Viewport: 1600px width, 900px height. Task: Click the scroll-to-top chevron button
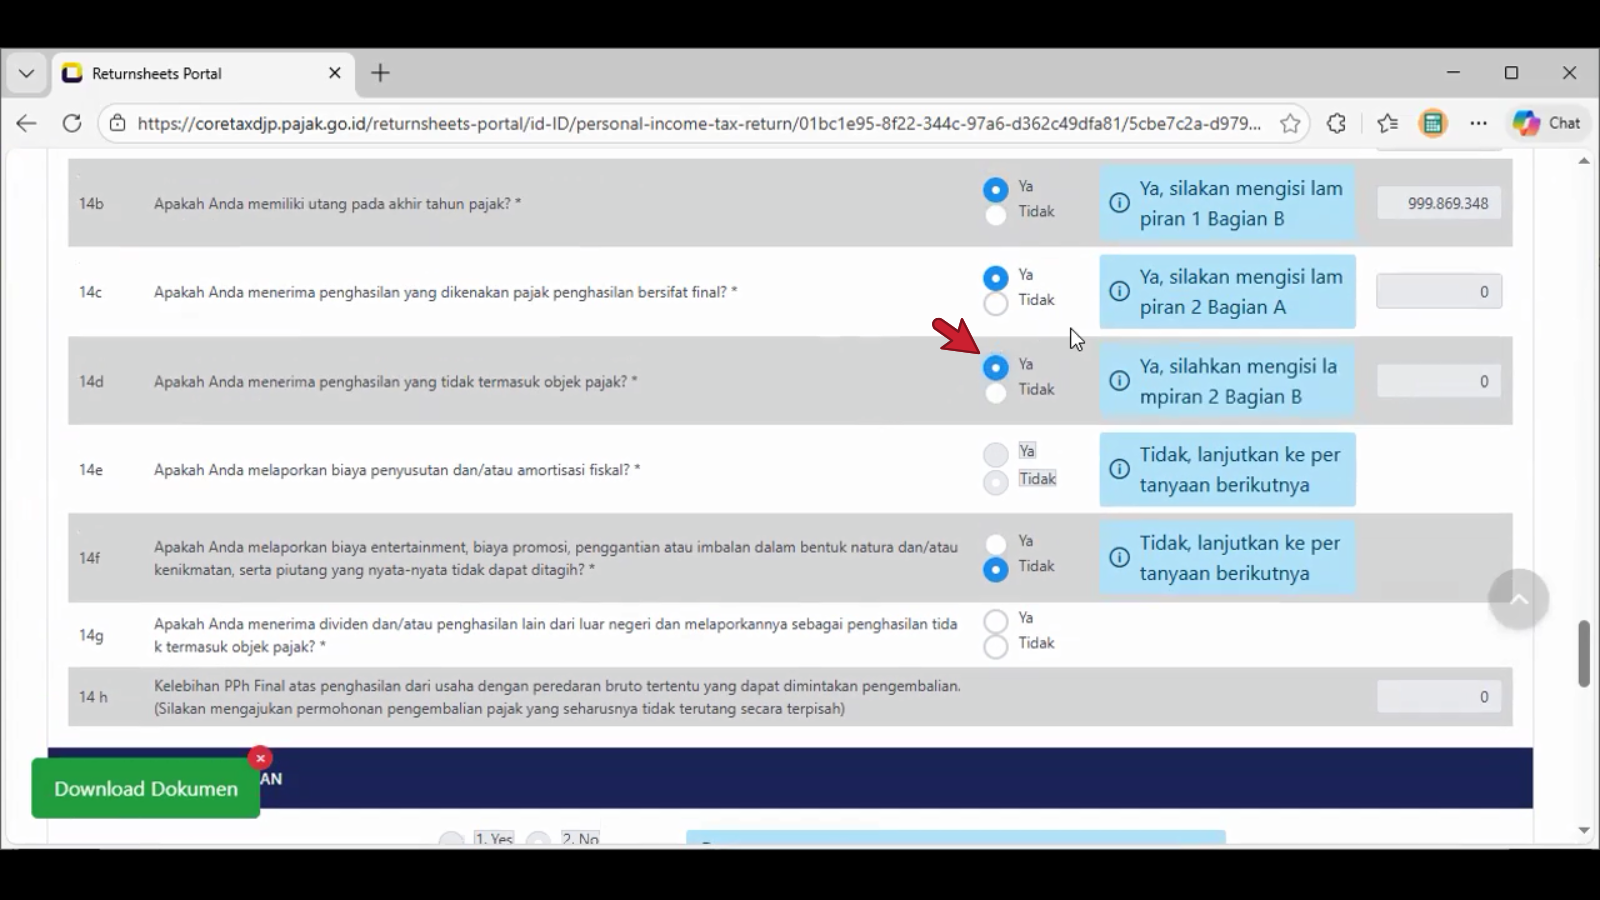coord(1518,599)
